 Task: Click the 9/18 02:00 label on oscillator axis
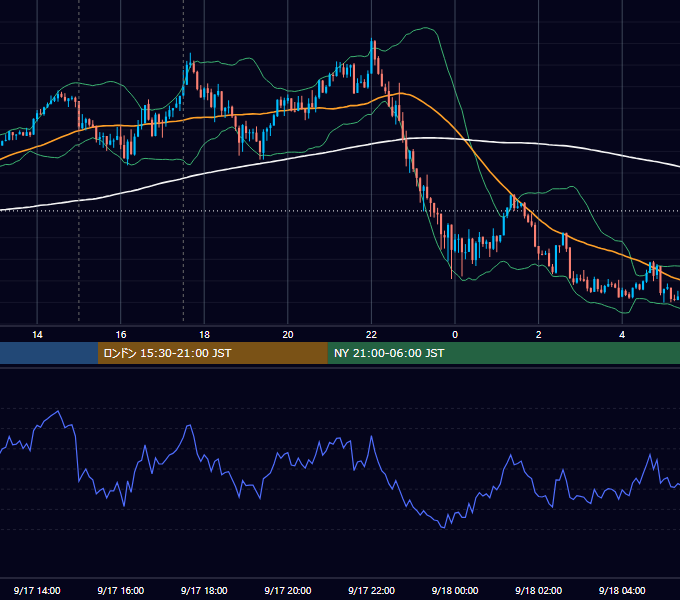(x=539, y=590)
